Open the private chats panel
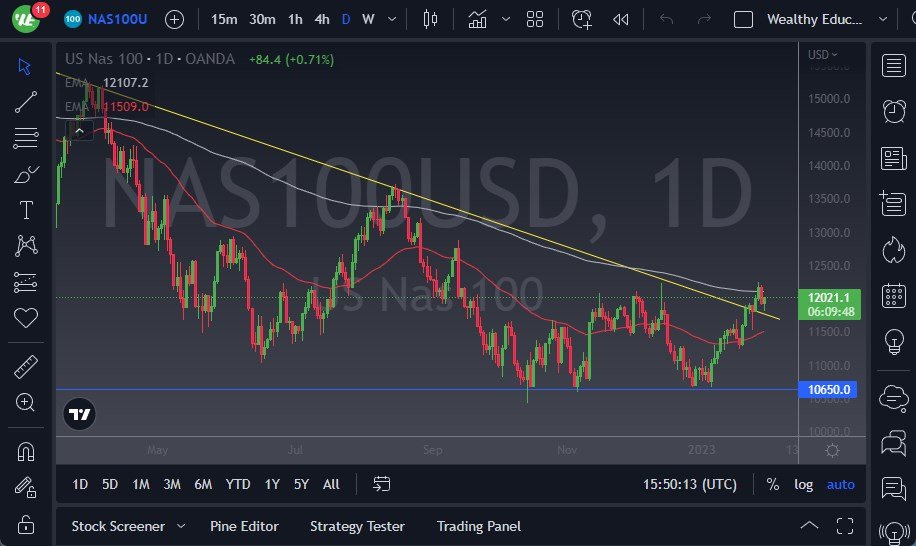916x546 pixels. [894, 443]
